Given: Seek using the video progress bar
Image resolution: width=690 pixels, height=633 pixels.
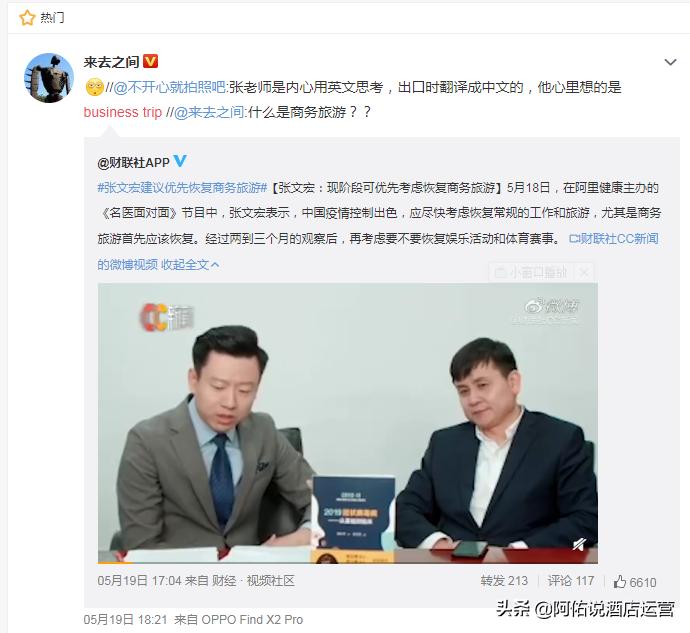Looking at the screenshot, I should tap(348, 562).
